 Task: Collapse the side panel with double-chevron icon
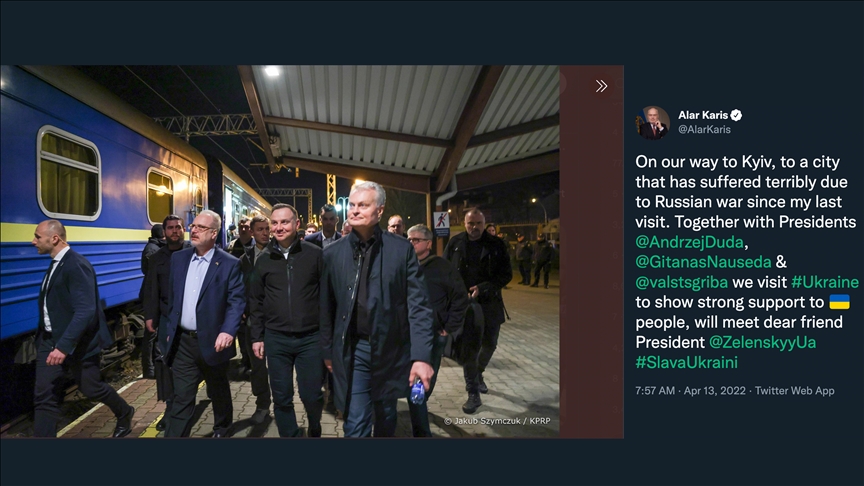601,86
